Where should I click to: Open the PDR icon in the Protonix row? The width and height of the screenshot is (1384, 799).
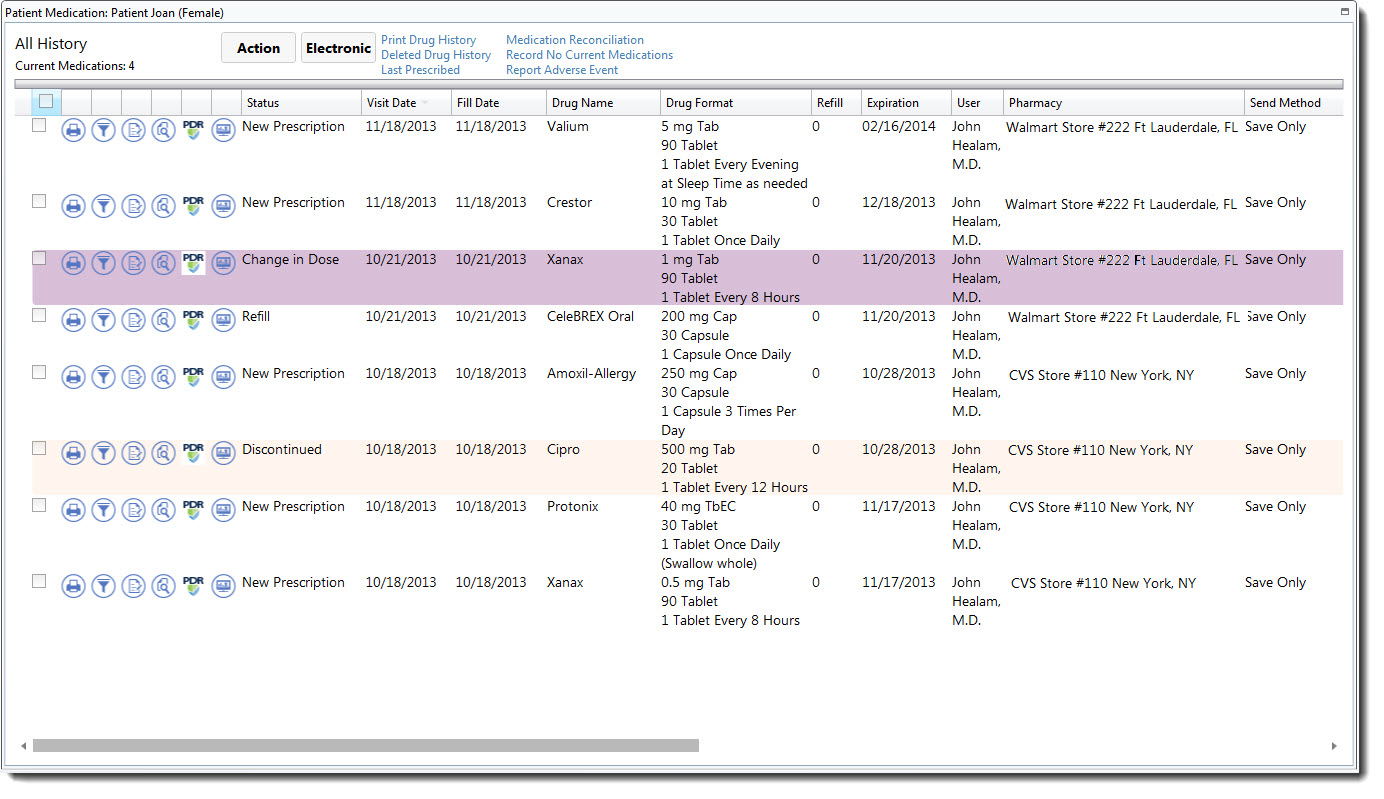point(193,510)
